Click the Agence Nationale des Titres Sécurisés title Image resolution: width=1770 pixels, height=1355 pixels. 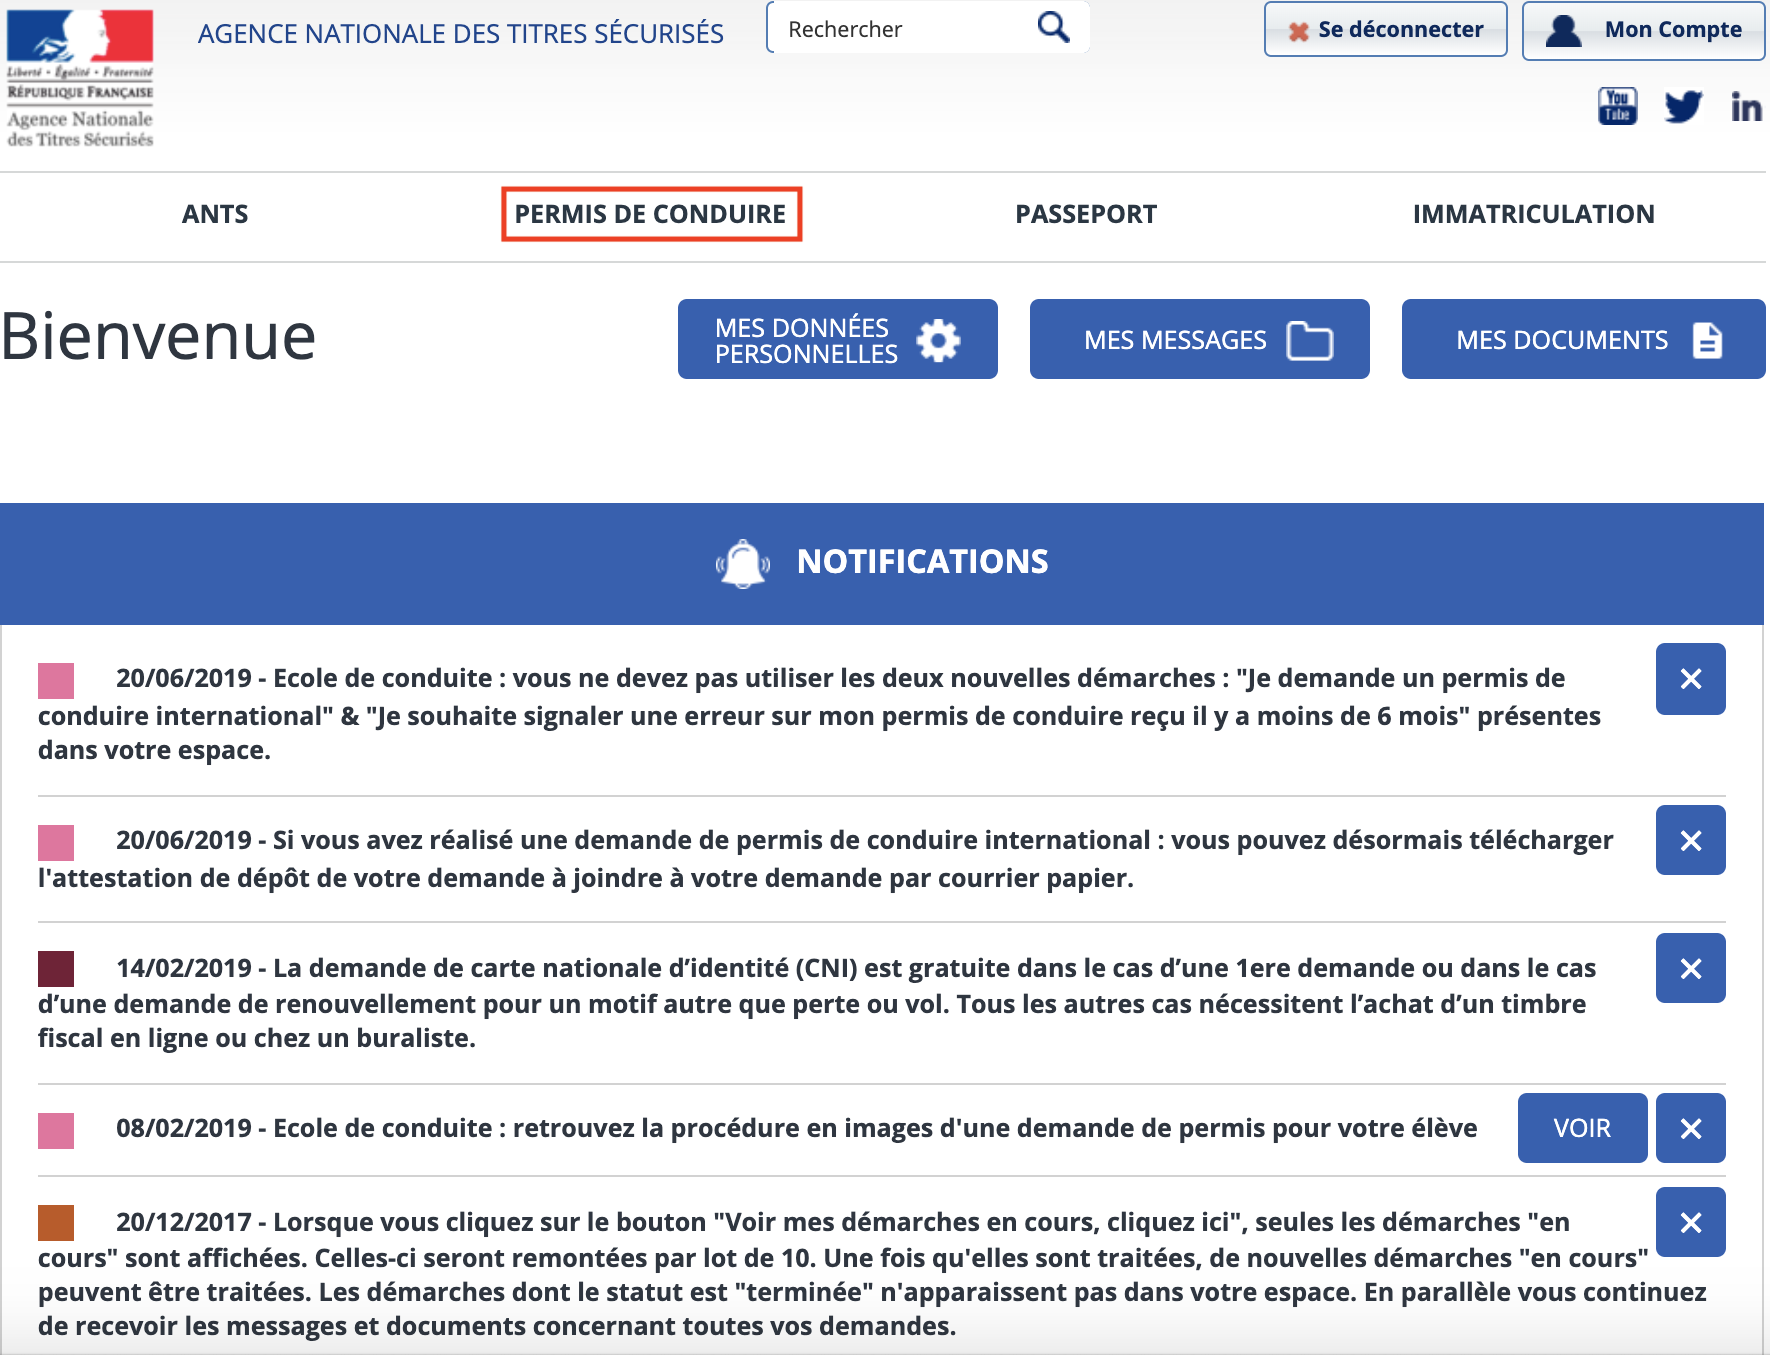461,34
